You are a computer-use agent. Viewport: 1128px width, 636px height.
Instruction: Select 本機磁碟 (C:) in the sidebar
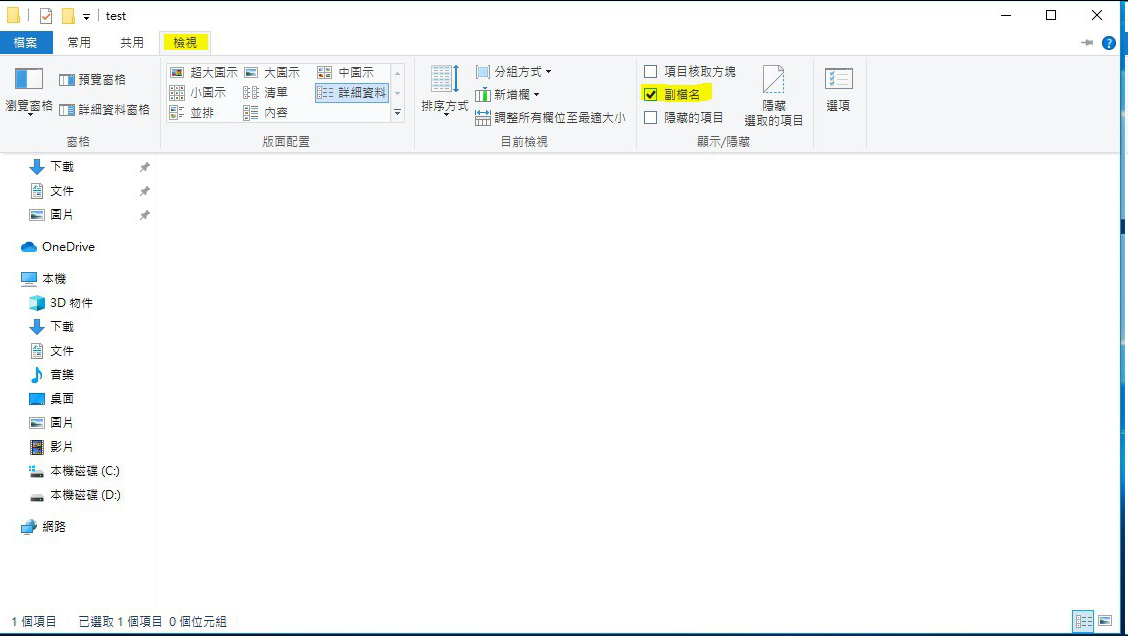[x=84, y=471]
